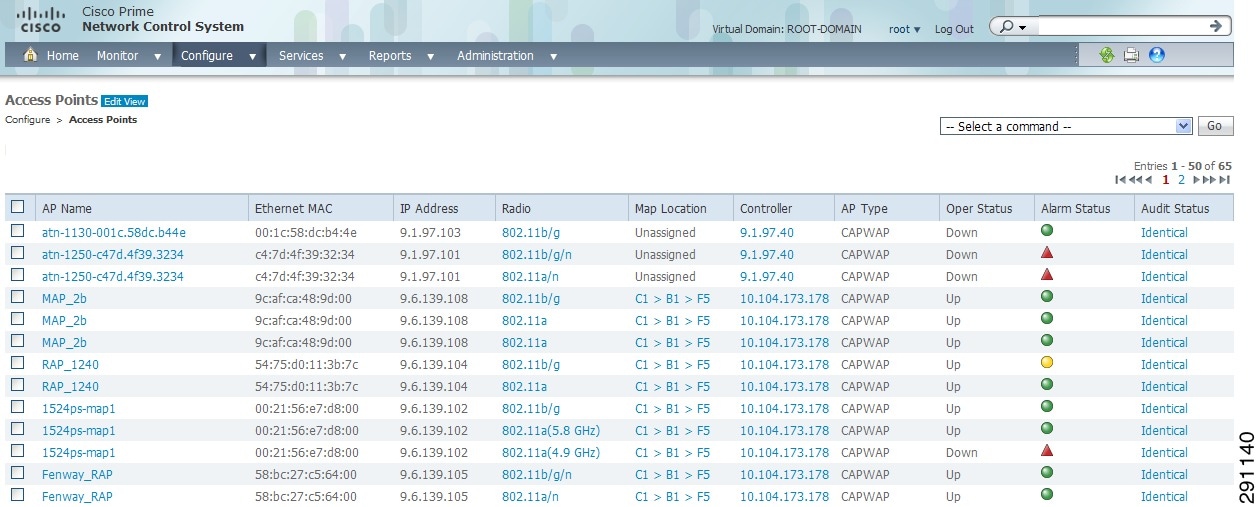
Task: Click the double-arrow skip forward pagination icon
Action: point(1209,180)
